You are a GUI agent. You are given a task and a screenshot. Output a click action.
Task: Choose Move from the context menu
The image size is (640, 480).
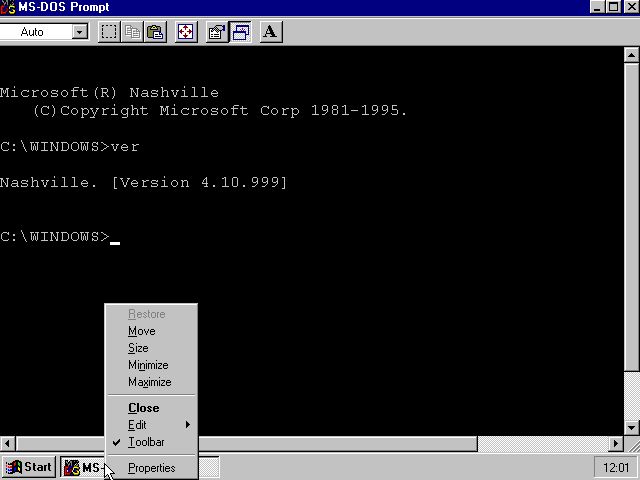(x=151, y=331)
